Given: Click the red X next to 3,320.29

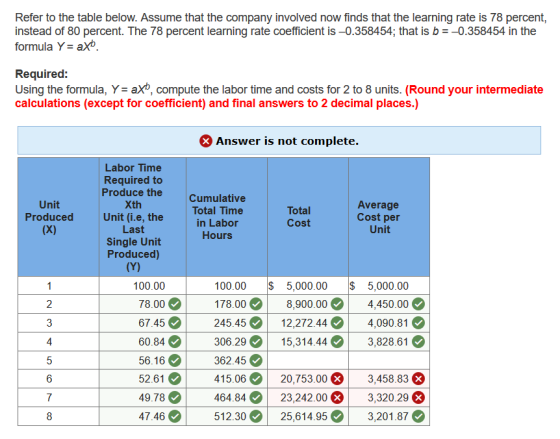Looking at the screenshot, I should coord(418,397).
